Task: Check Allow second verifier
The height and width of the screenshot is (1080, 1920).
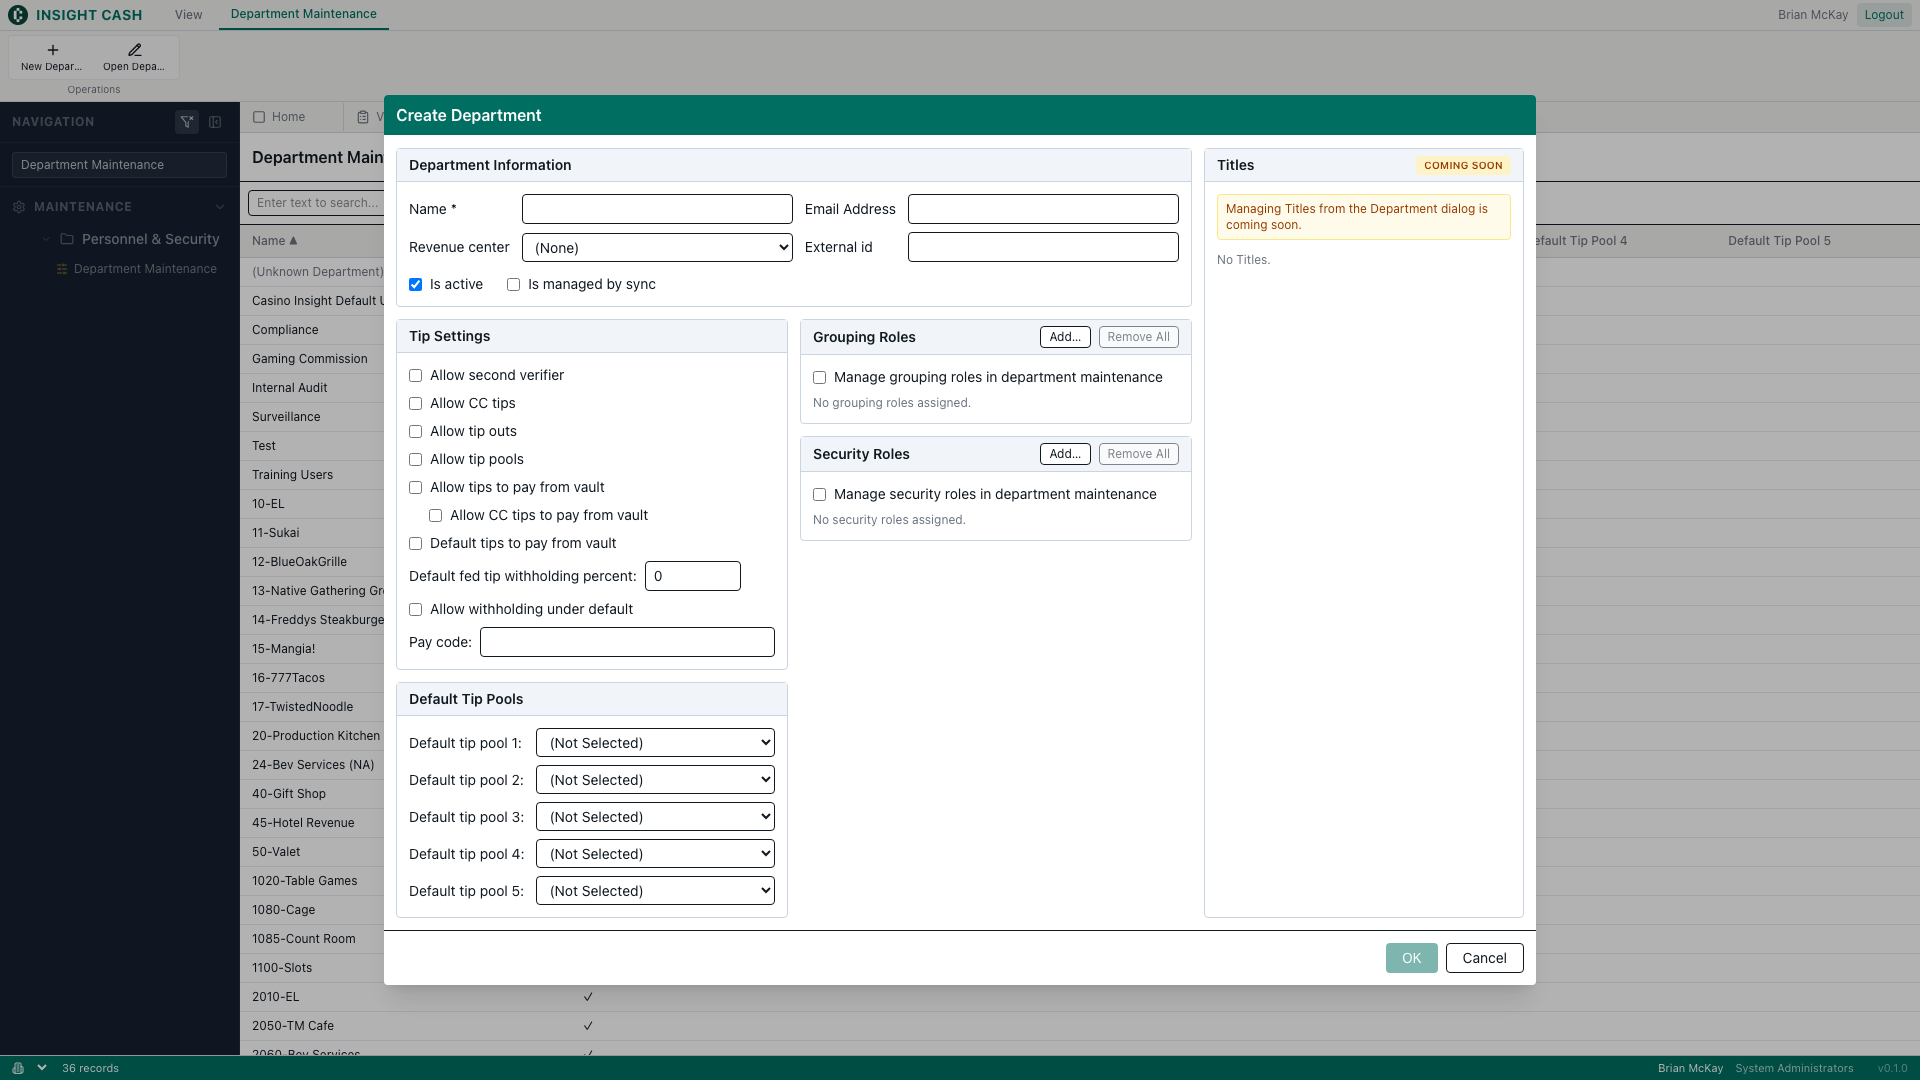Action: coord(415,376)
